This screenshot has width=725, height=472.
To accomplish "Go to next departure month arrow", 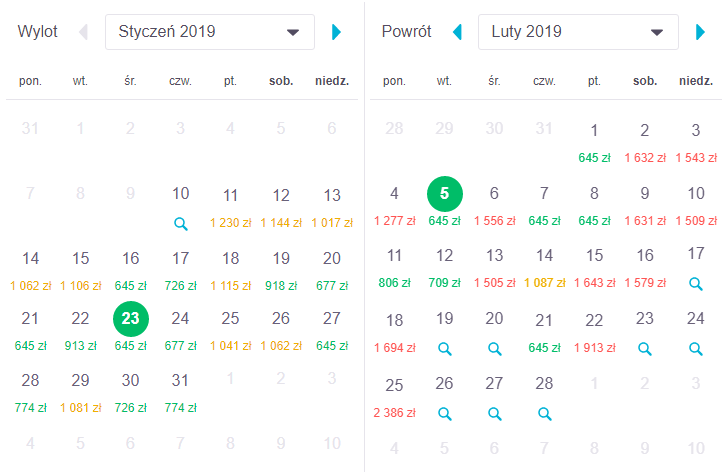I will click(336, 32).
